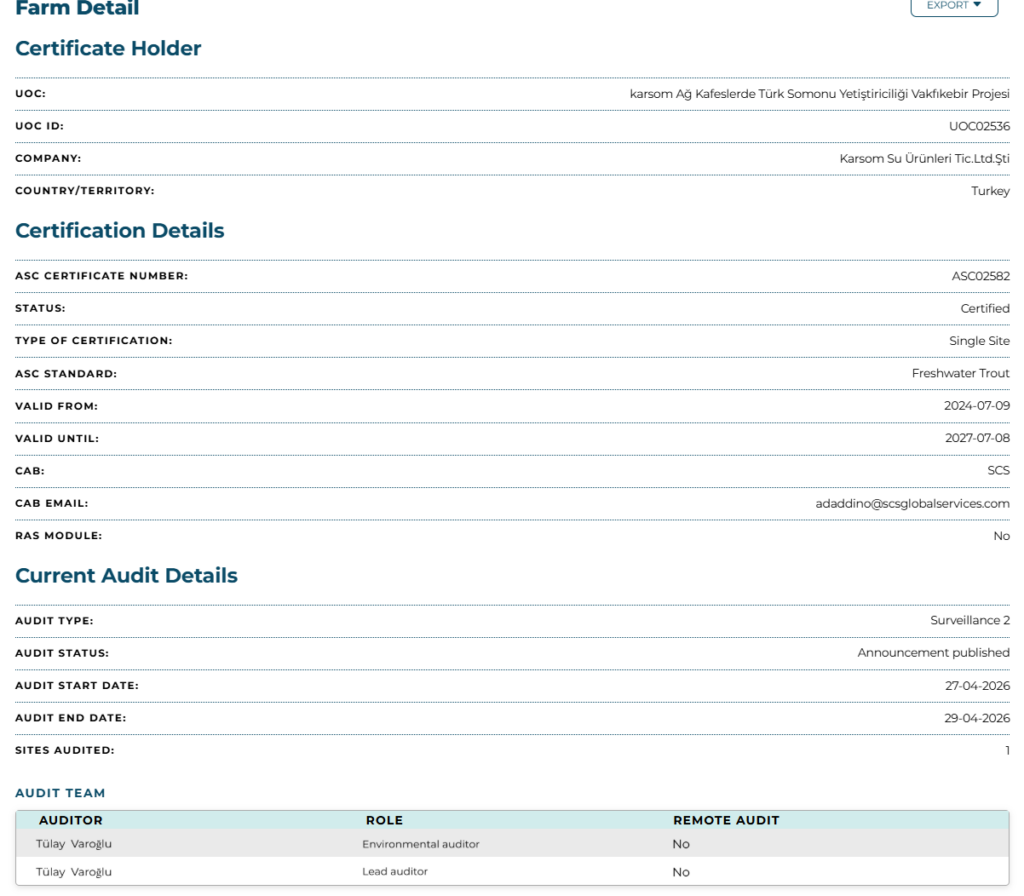Click the CAB email adaddino@scsglobalservices.com
1024x896 pixels.
coord(912,503)
